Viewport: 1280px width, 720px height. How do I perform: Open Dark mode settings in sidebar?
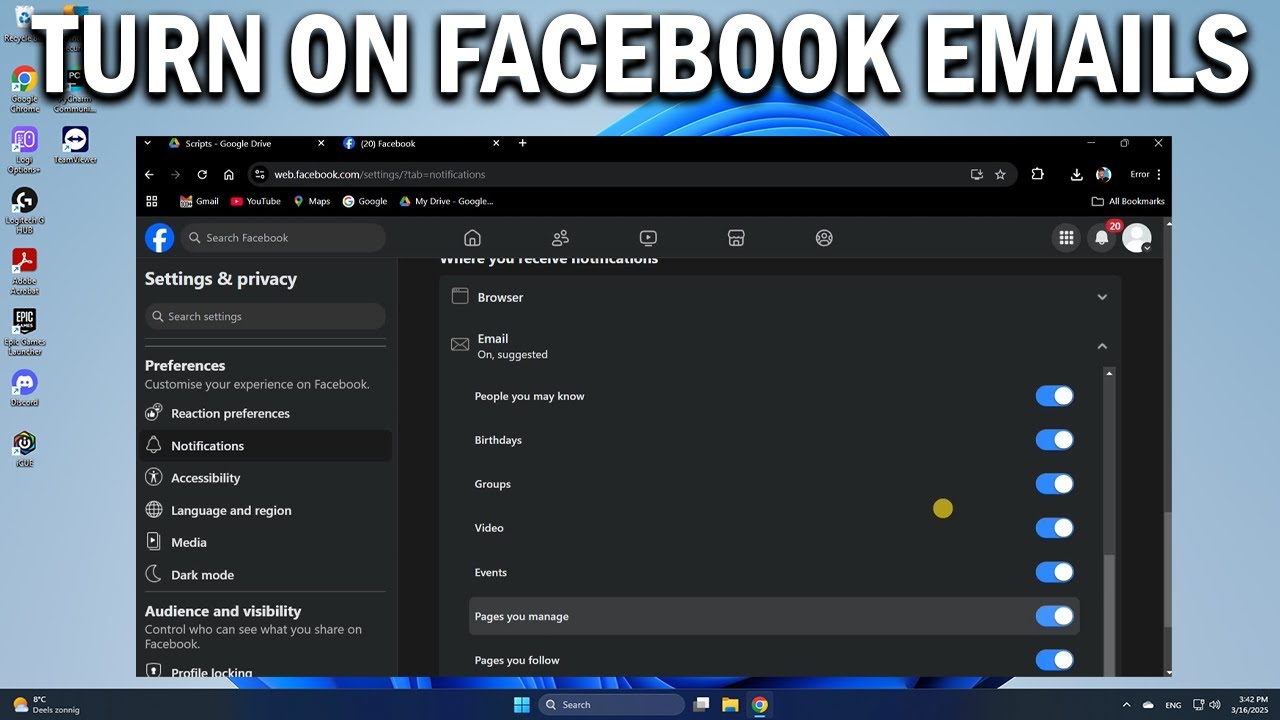click(x=264, y=575)
